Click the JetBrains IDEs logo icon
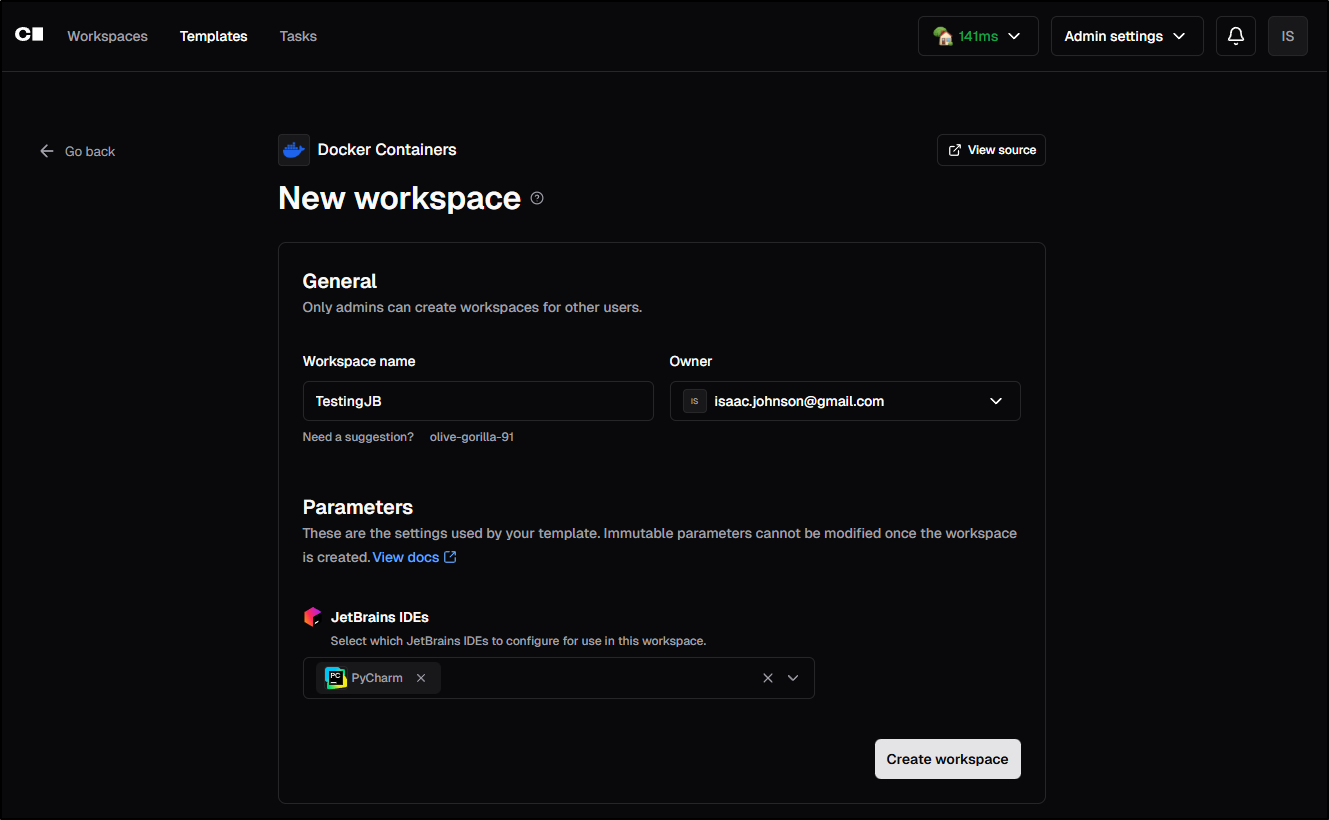 click(x=312, y=617)
